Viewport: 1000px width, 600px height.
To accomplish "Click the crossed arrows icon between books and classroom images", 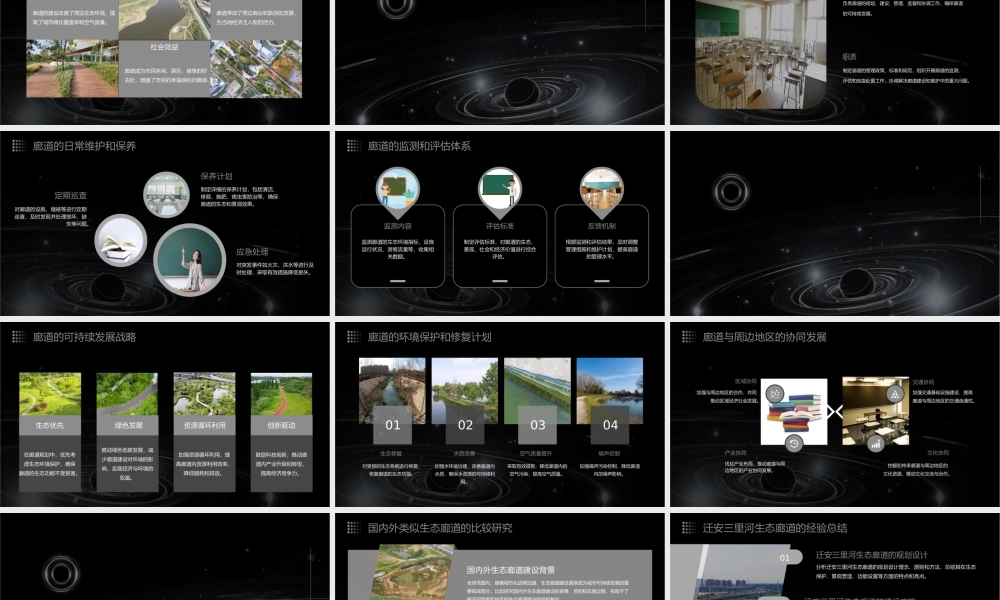I will click(835, 411).
